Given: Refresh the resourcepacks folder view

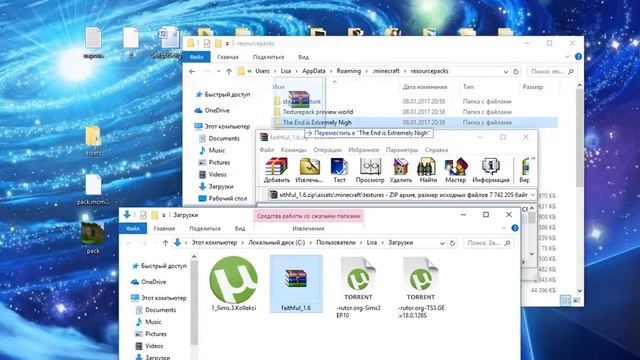Looking at the screenshot, I should 516,71.
